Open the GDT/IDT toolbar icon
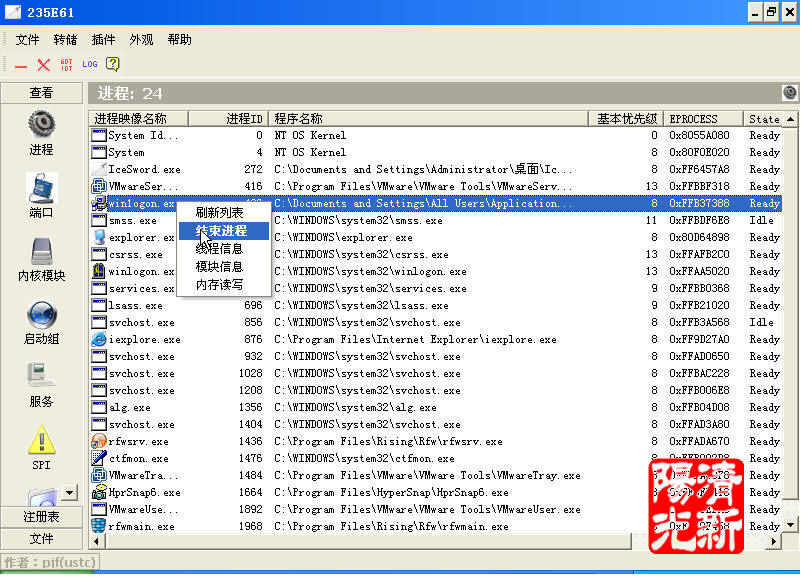808x578 pixels. click(66, 64)
